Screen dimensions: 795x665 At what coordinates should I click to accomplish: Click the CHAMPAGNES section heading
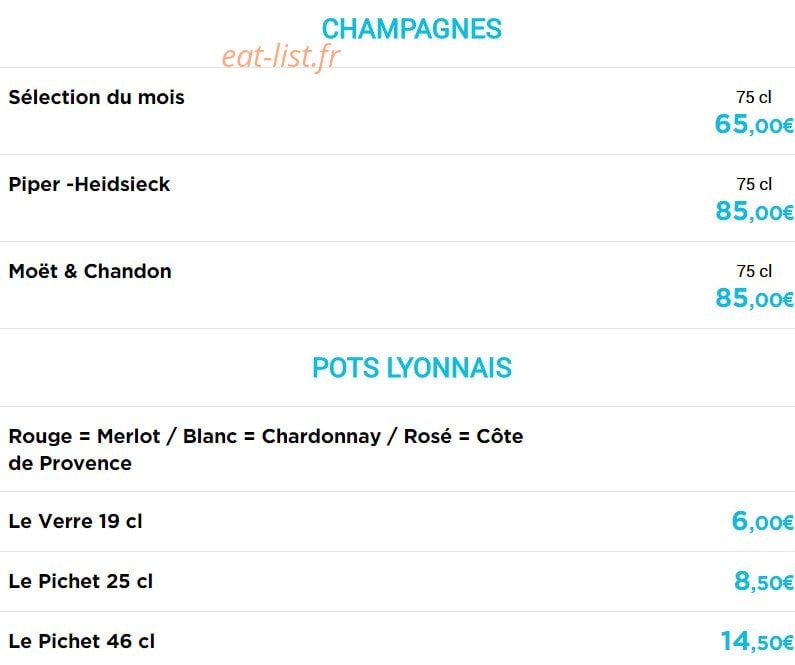click(412, 29)
